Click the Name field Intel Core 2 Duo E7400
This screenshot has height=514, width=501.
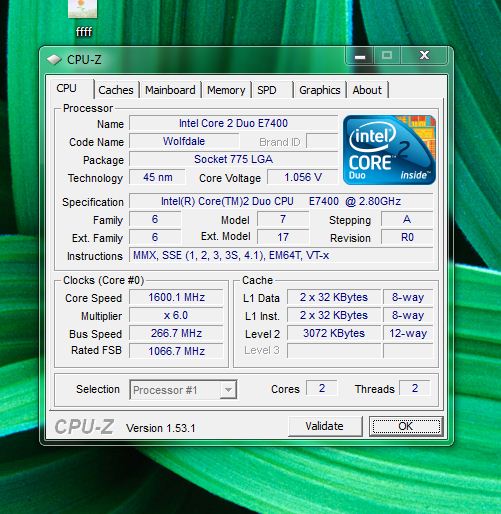pyautogui.click(x=233, y=123)
